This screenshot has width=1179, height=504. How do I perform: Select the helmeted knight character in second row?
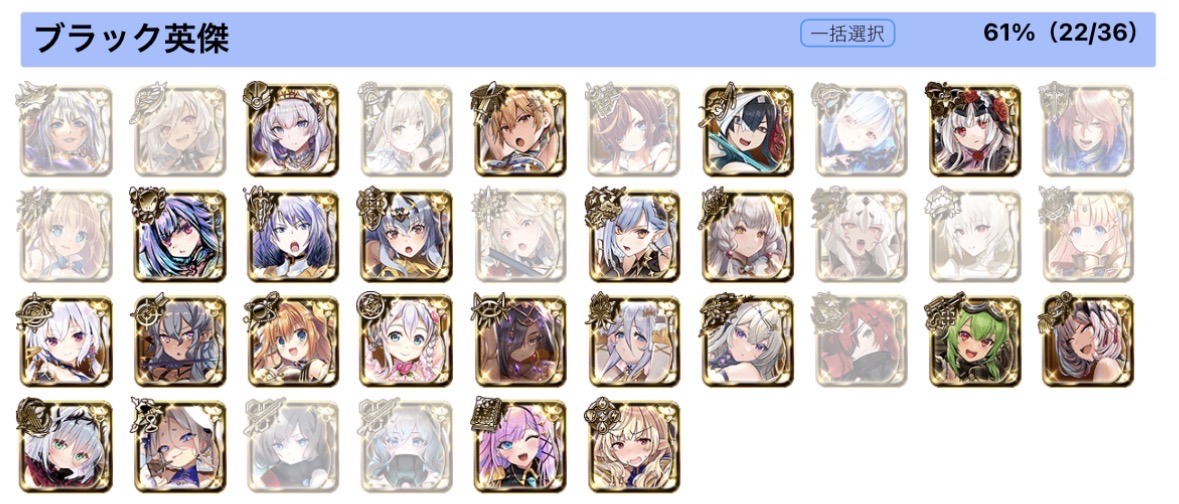click(x=407, y=235)
